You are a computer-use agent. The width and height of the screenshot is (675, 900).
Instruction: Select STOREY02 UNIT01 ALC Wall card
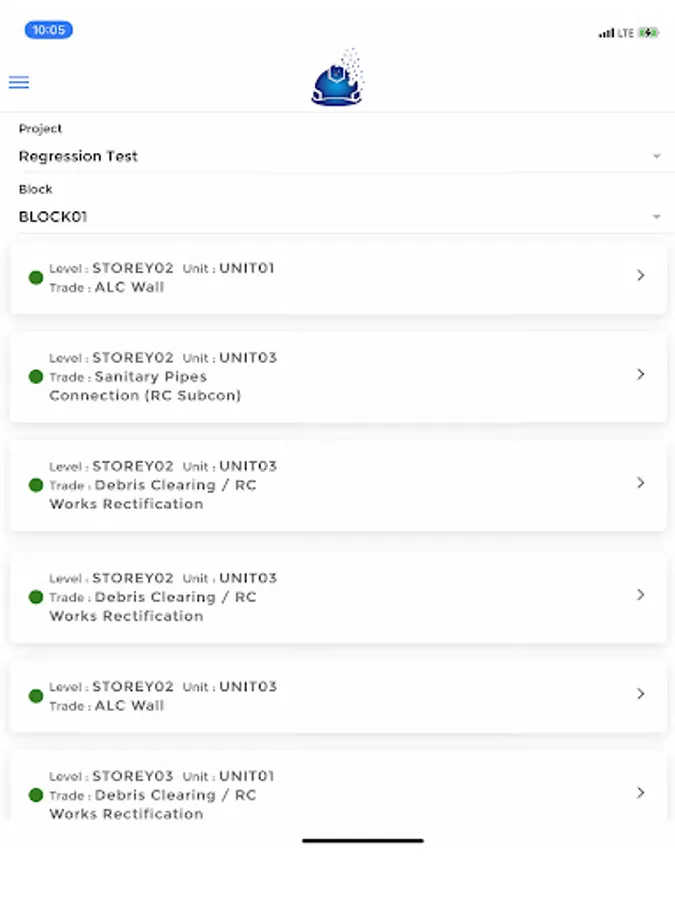337,277
